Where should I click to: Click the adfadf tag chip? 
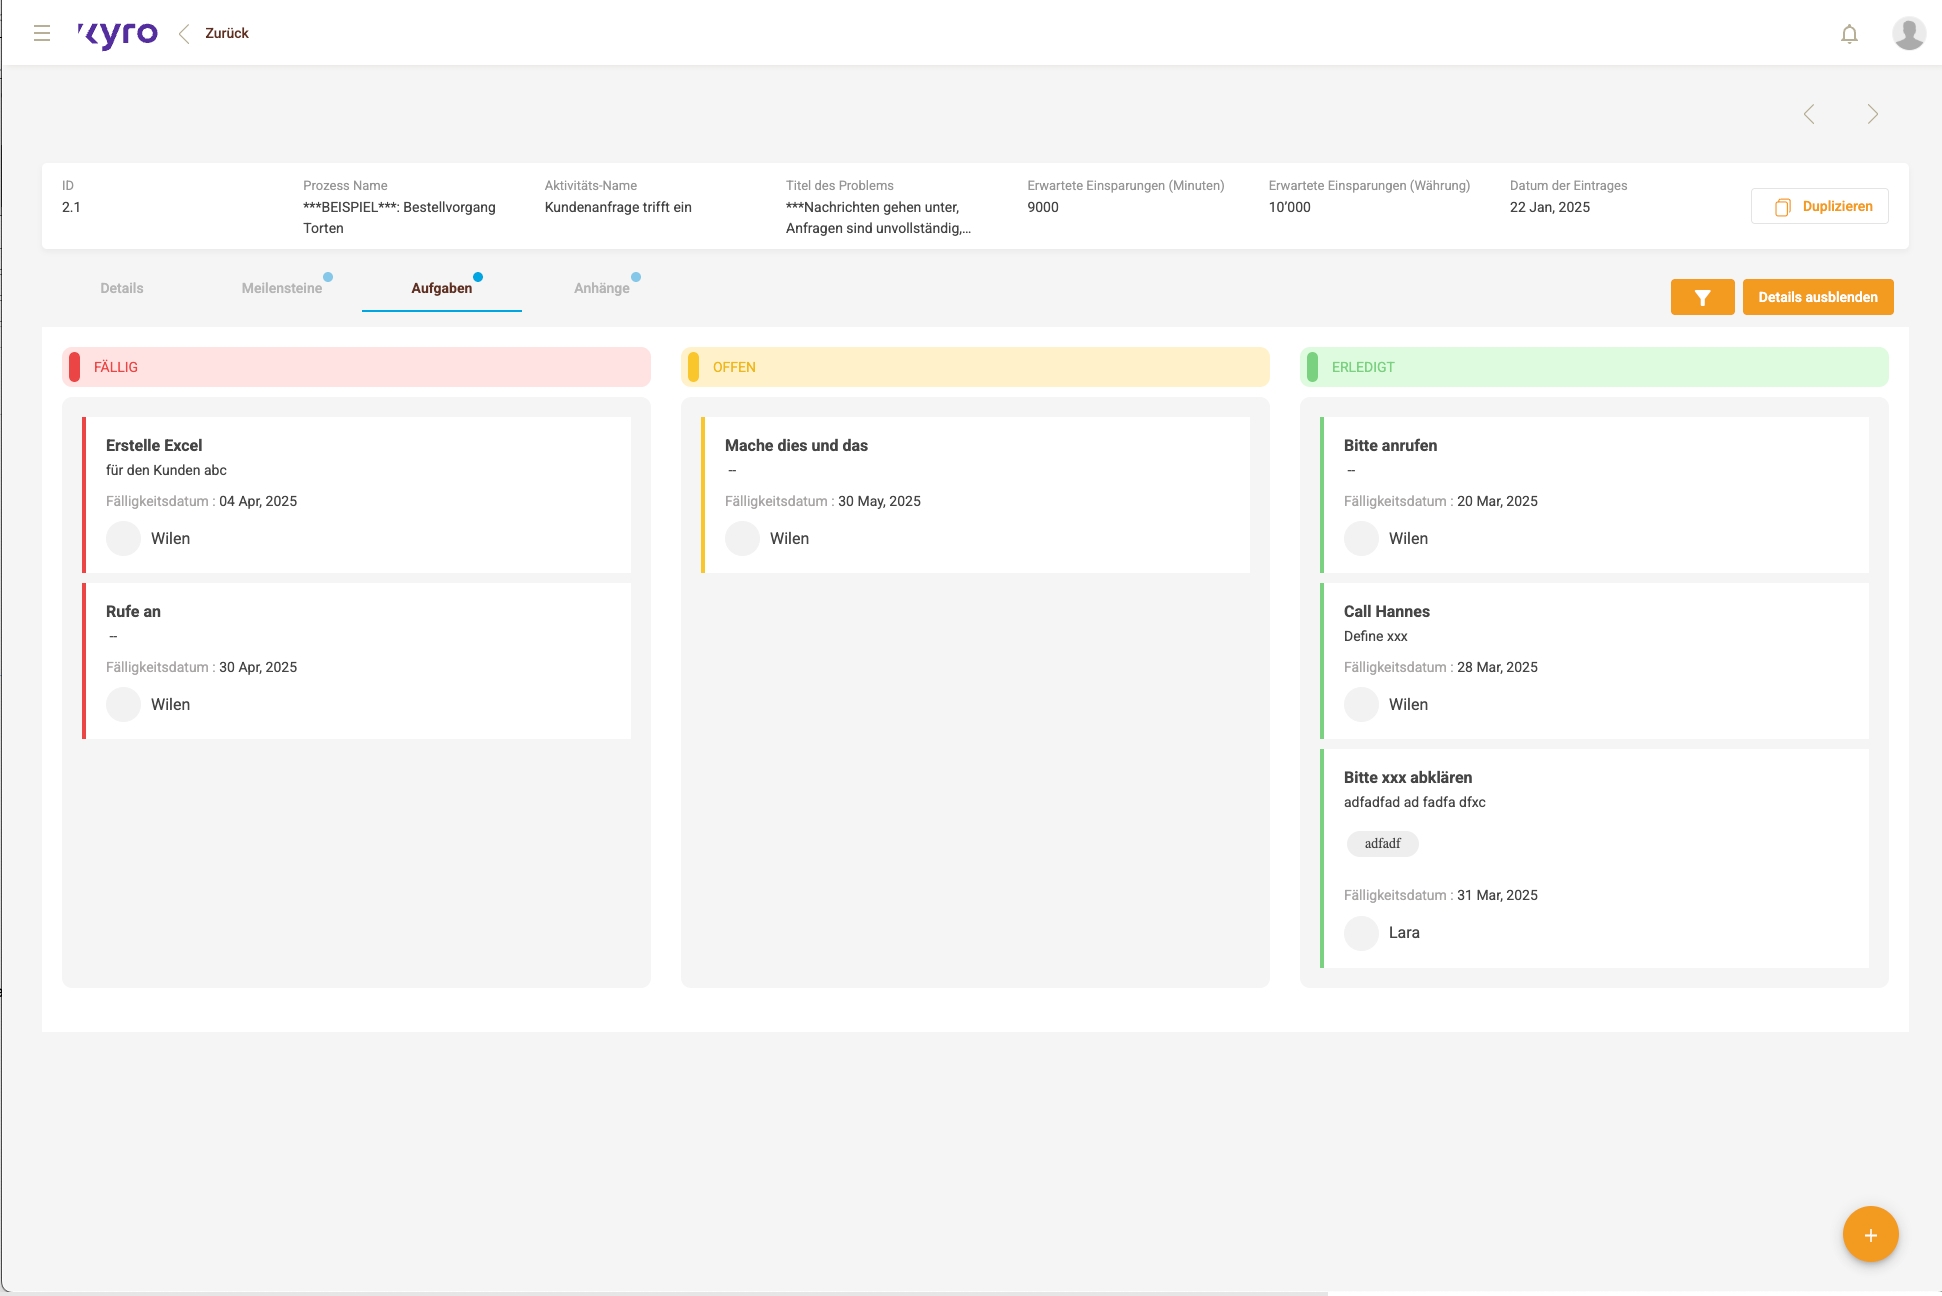(1382, 844)
